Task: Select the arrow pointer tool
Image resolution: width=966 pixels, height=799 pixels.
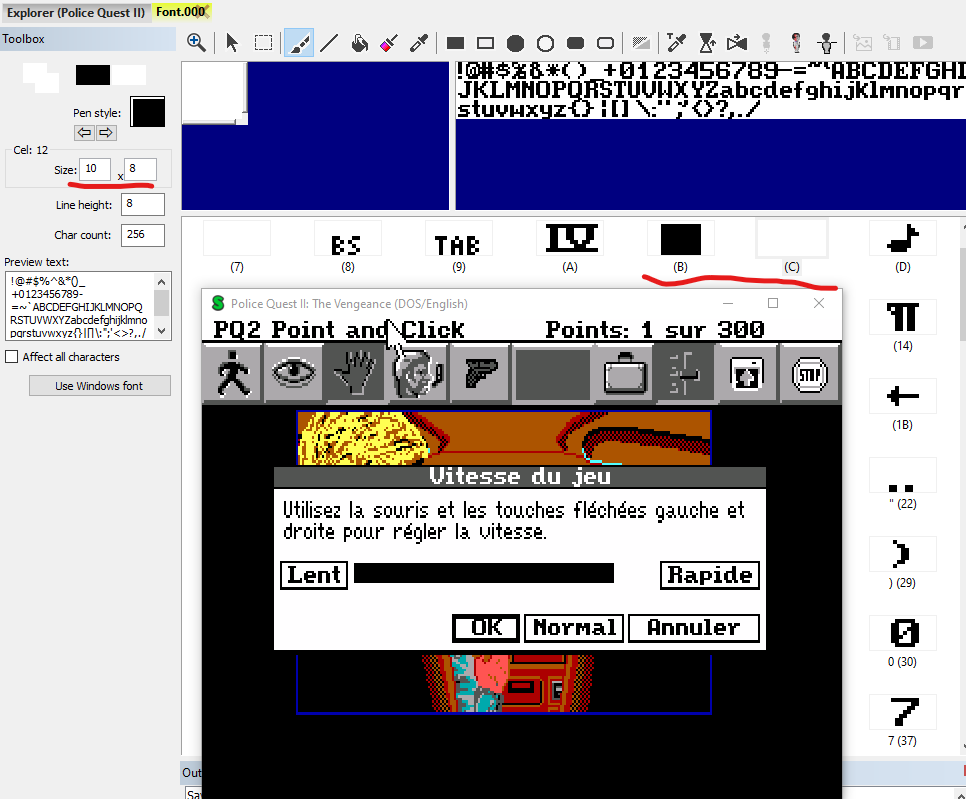Action: point(232,43)
